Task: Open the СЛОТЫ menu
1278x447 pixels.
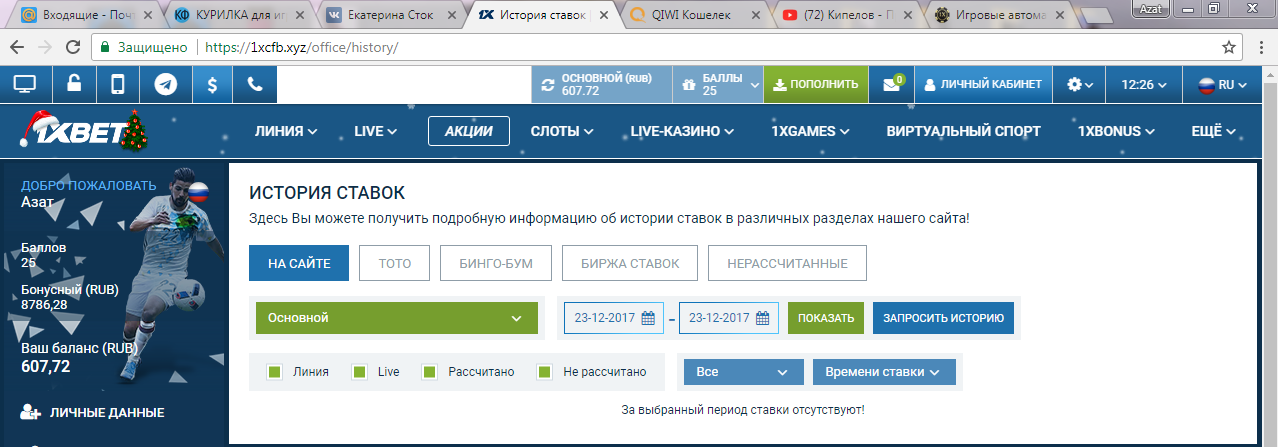Action: pyautogui.click(x=561, y=131)
